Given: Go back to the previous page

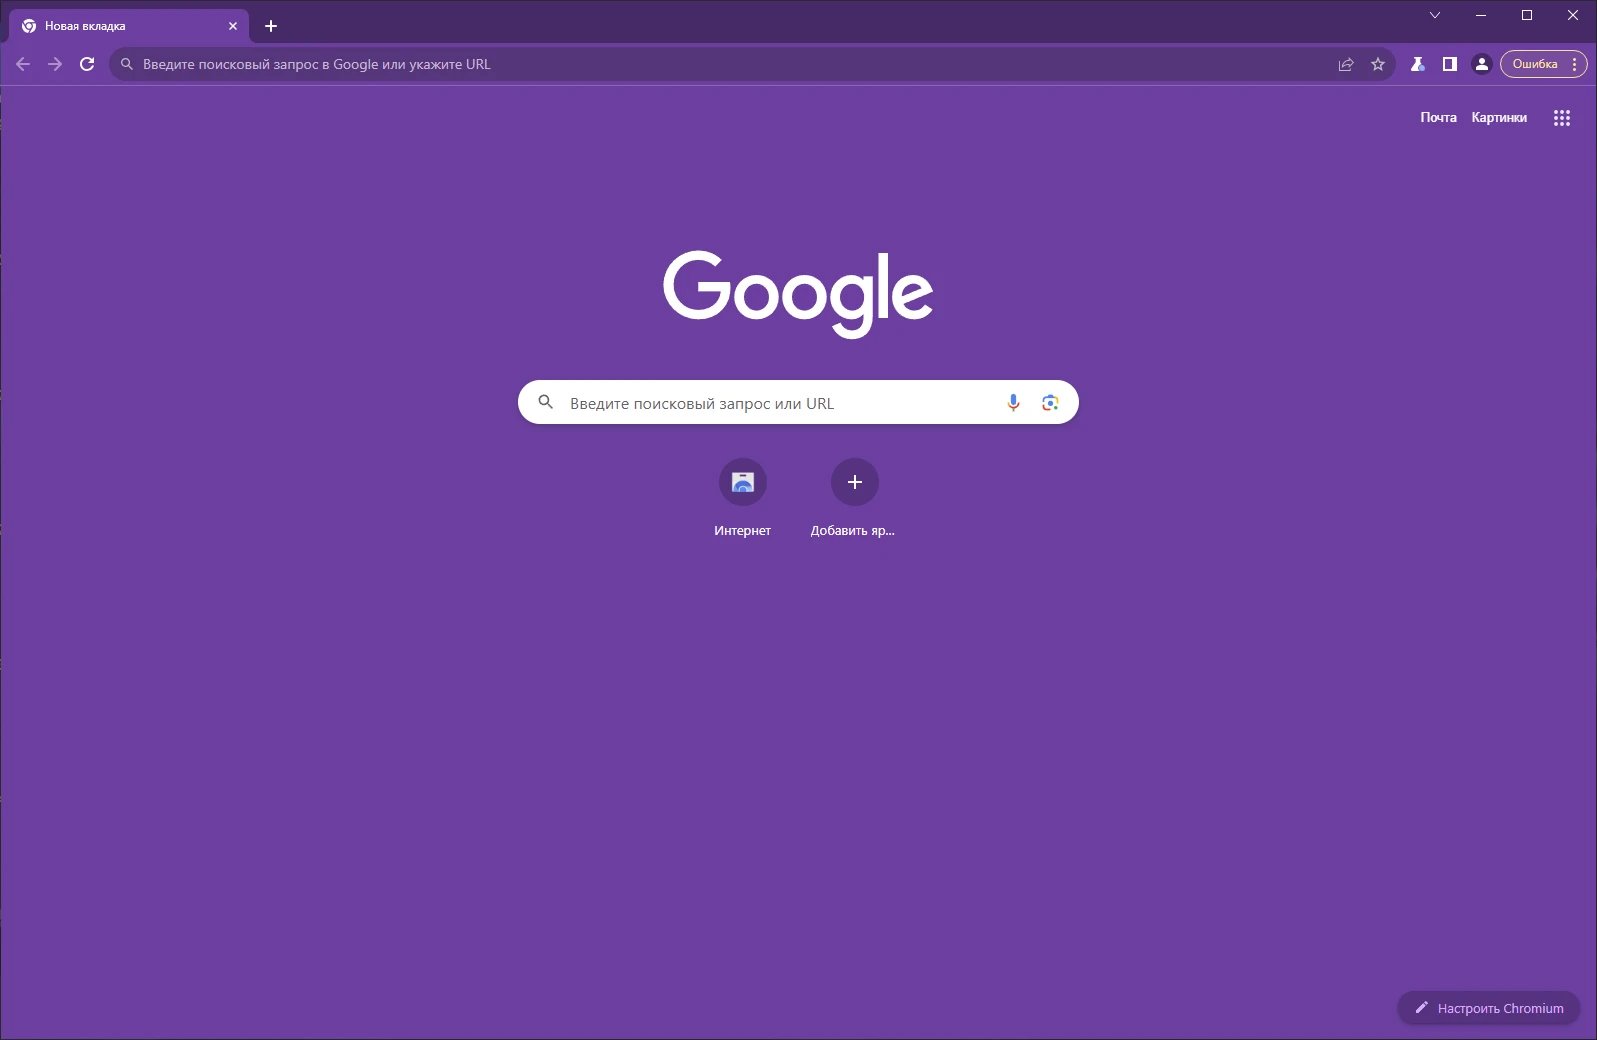Looking at the screenshot, I should click(x=23, y=64).
